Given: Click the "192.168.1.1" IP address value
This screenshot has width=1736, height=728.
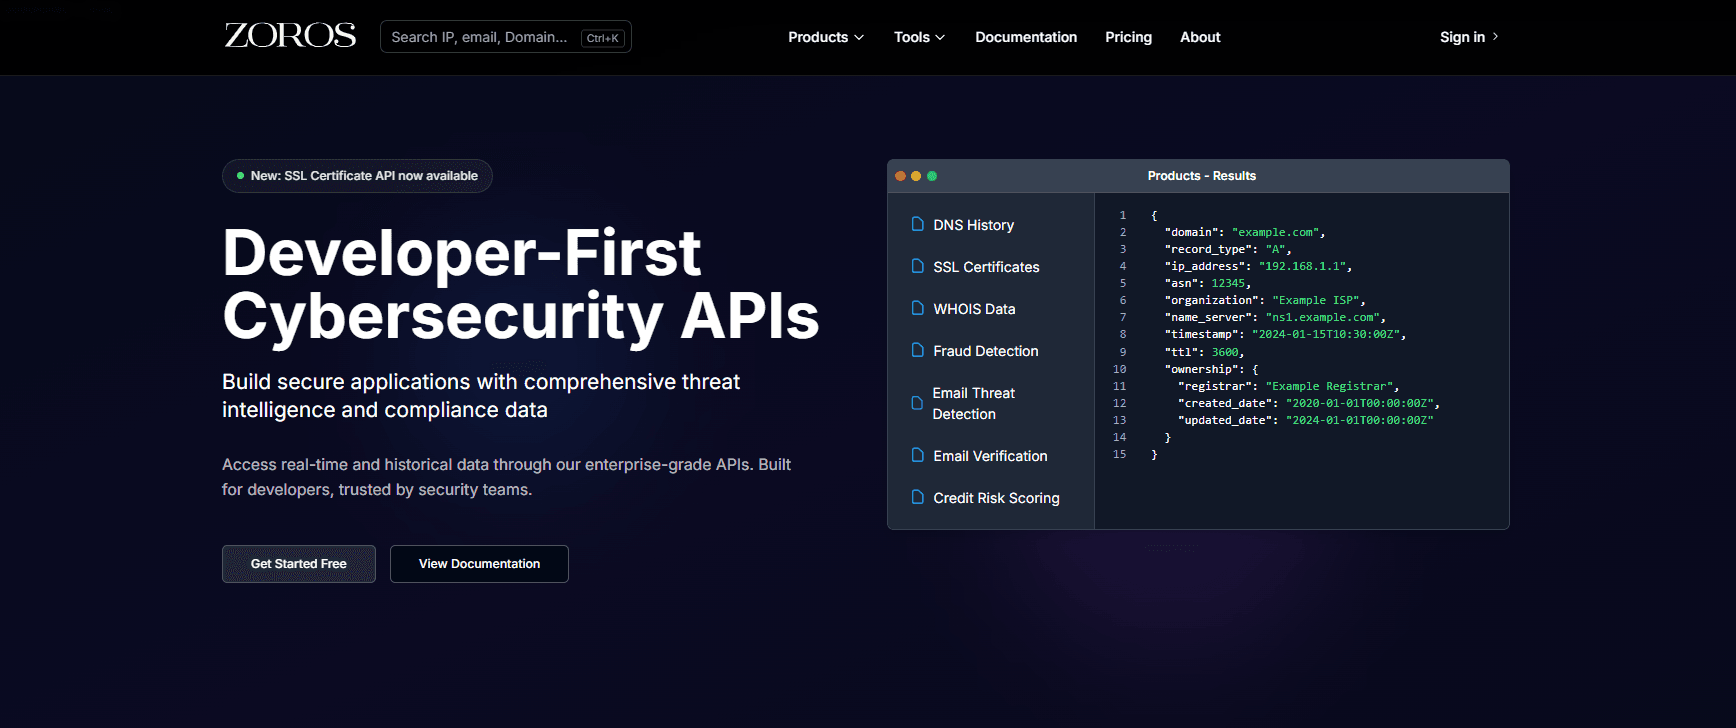Looking at the screenshot, I should 1302,266.
